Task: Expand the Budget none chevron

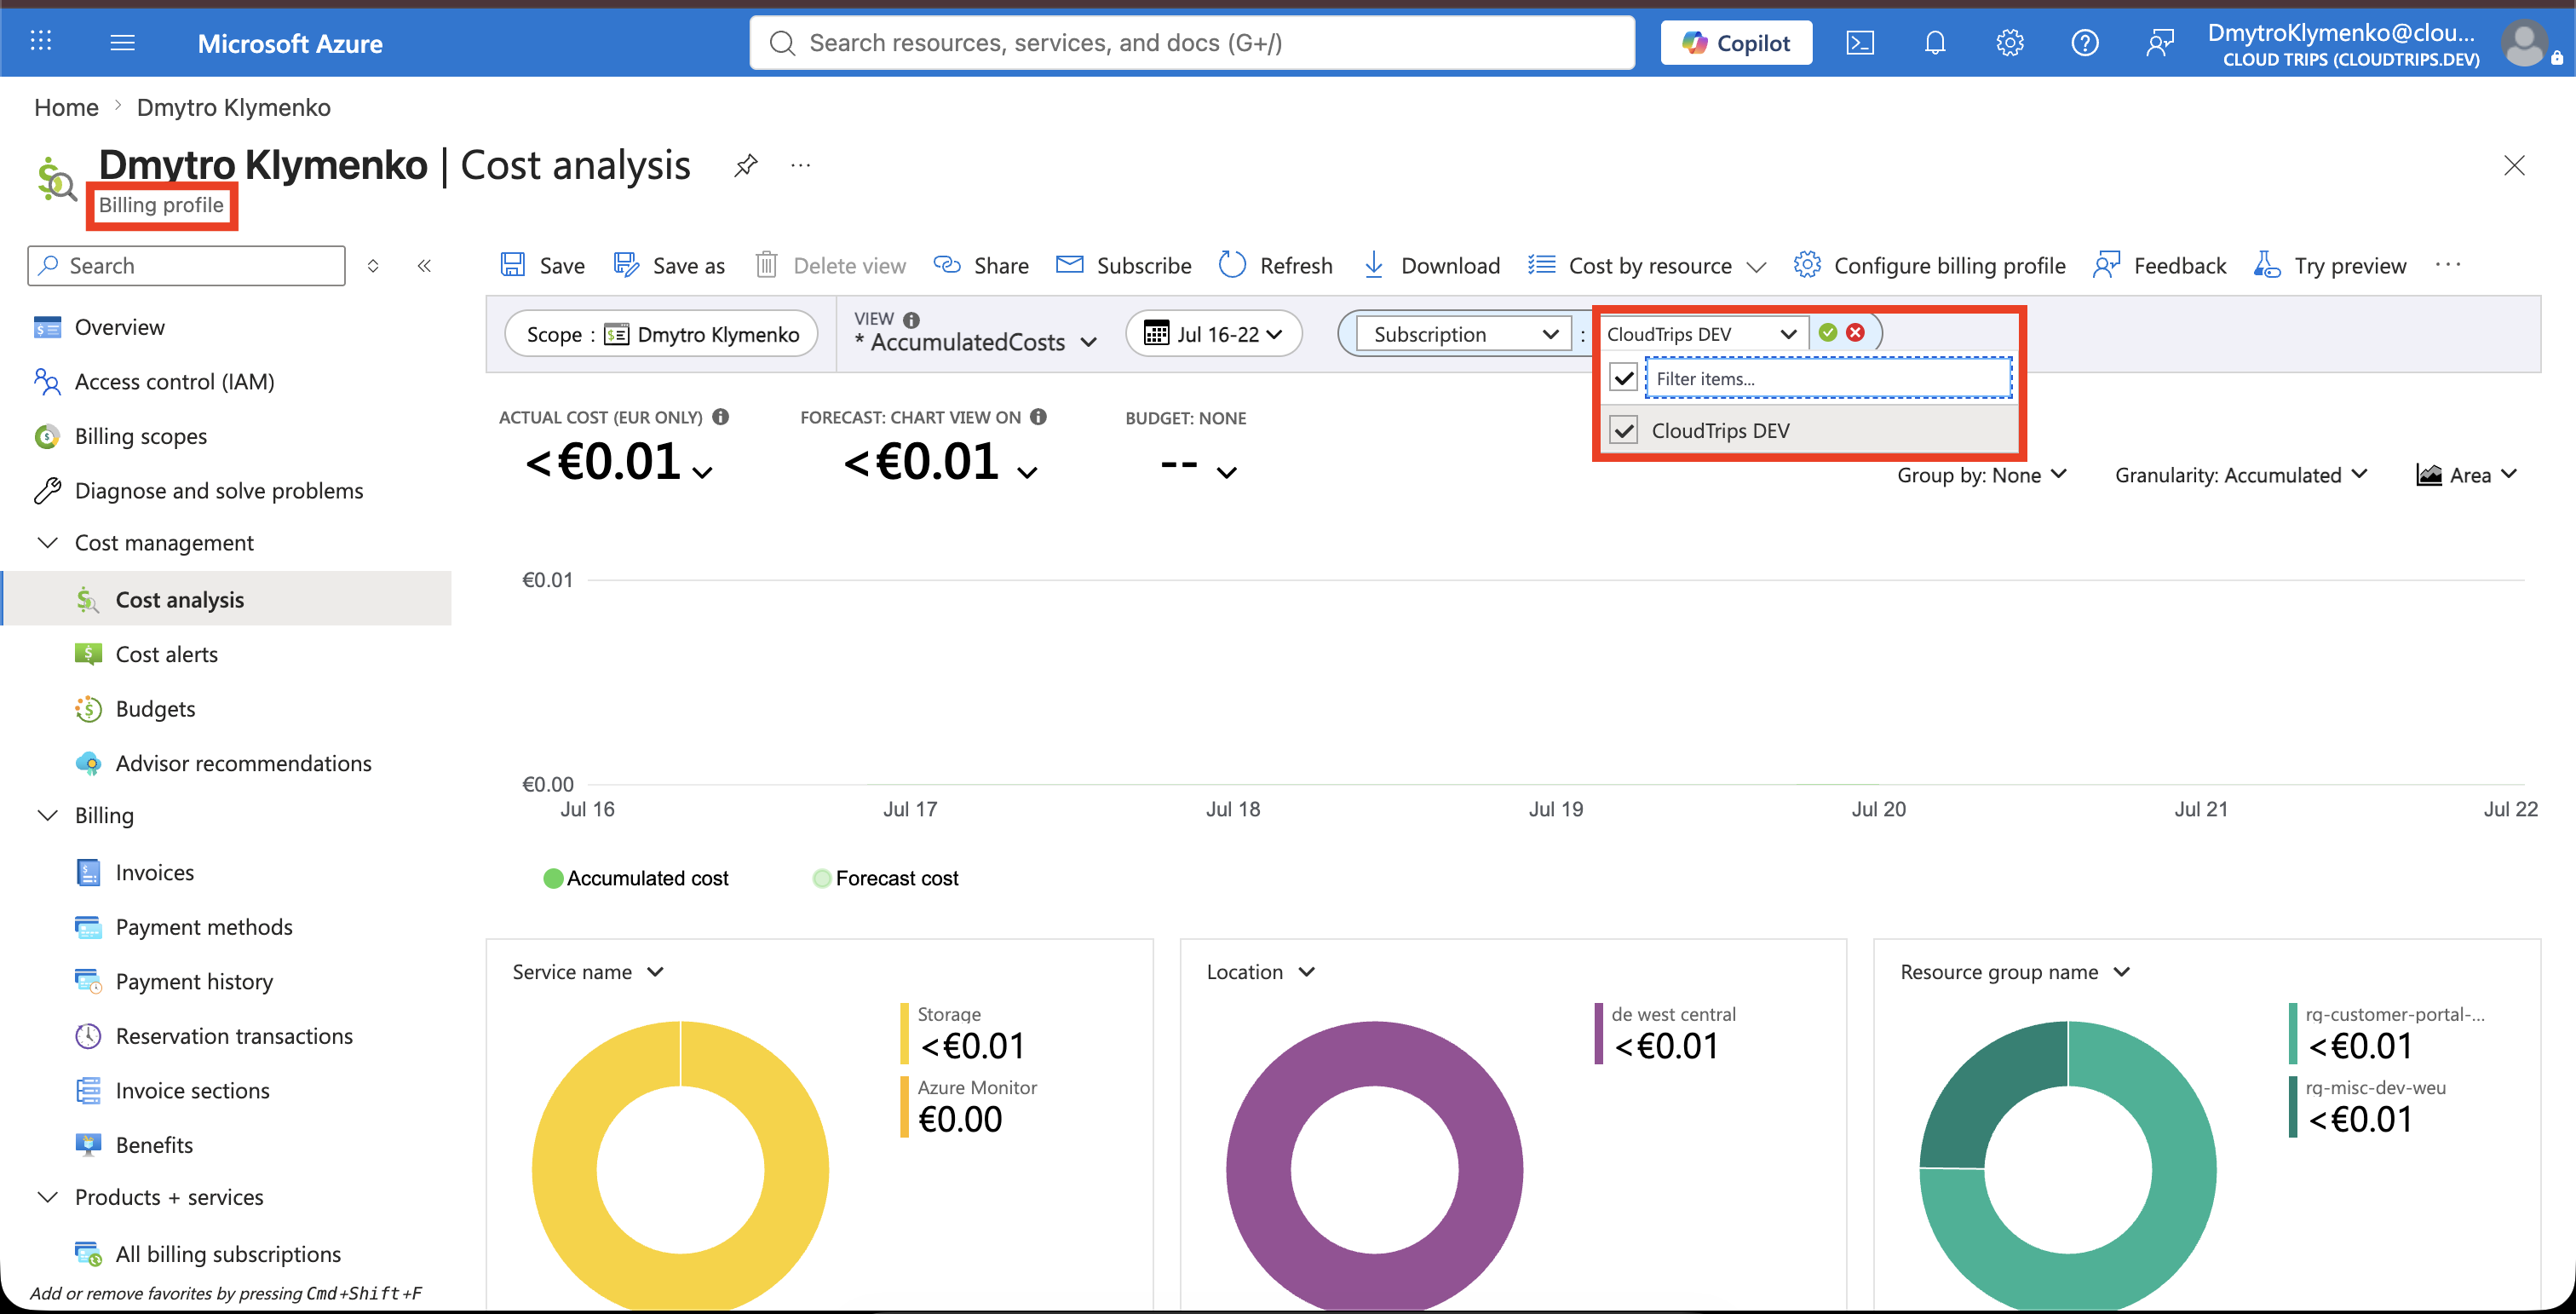Action: click(x=1227, y=472)
